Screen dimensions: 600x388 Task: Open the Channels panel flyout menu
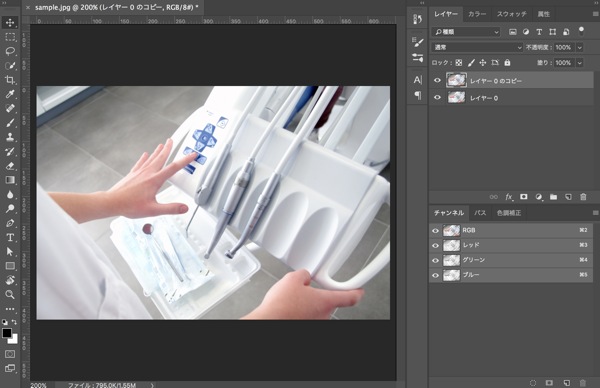tap(595, 213)
